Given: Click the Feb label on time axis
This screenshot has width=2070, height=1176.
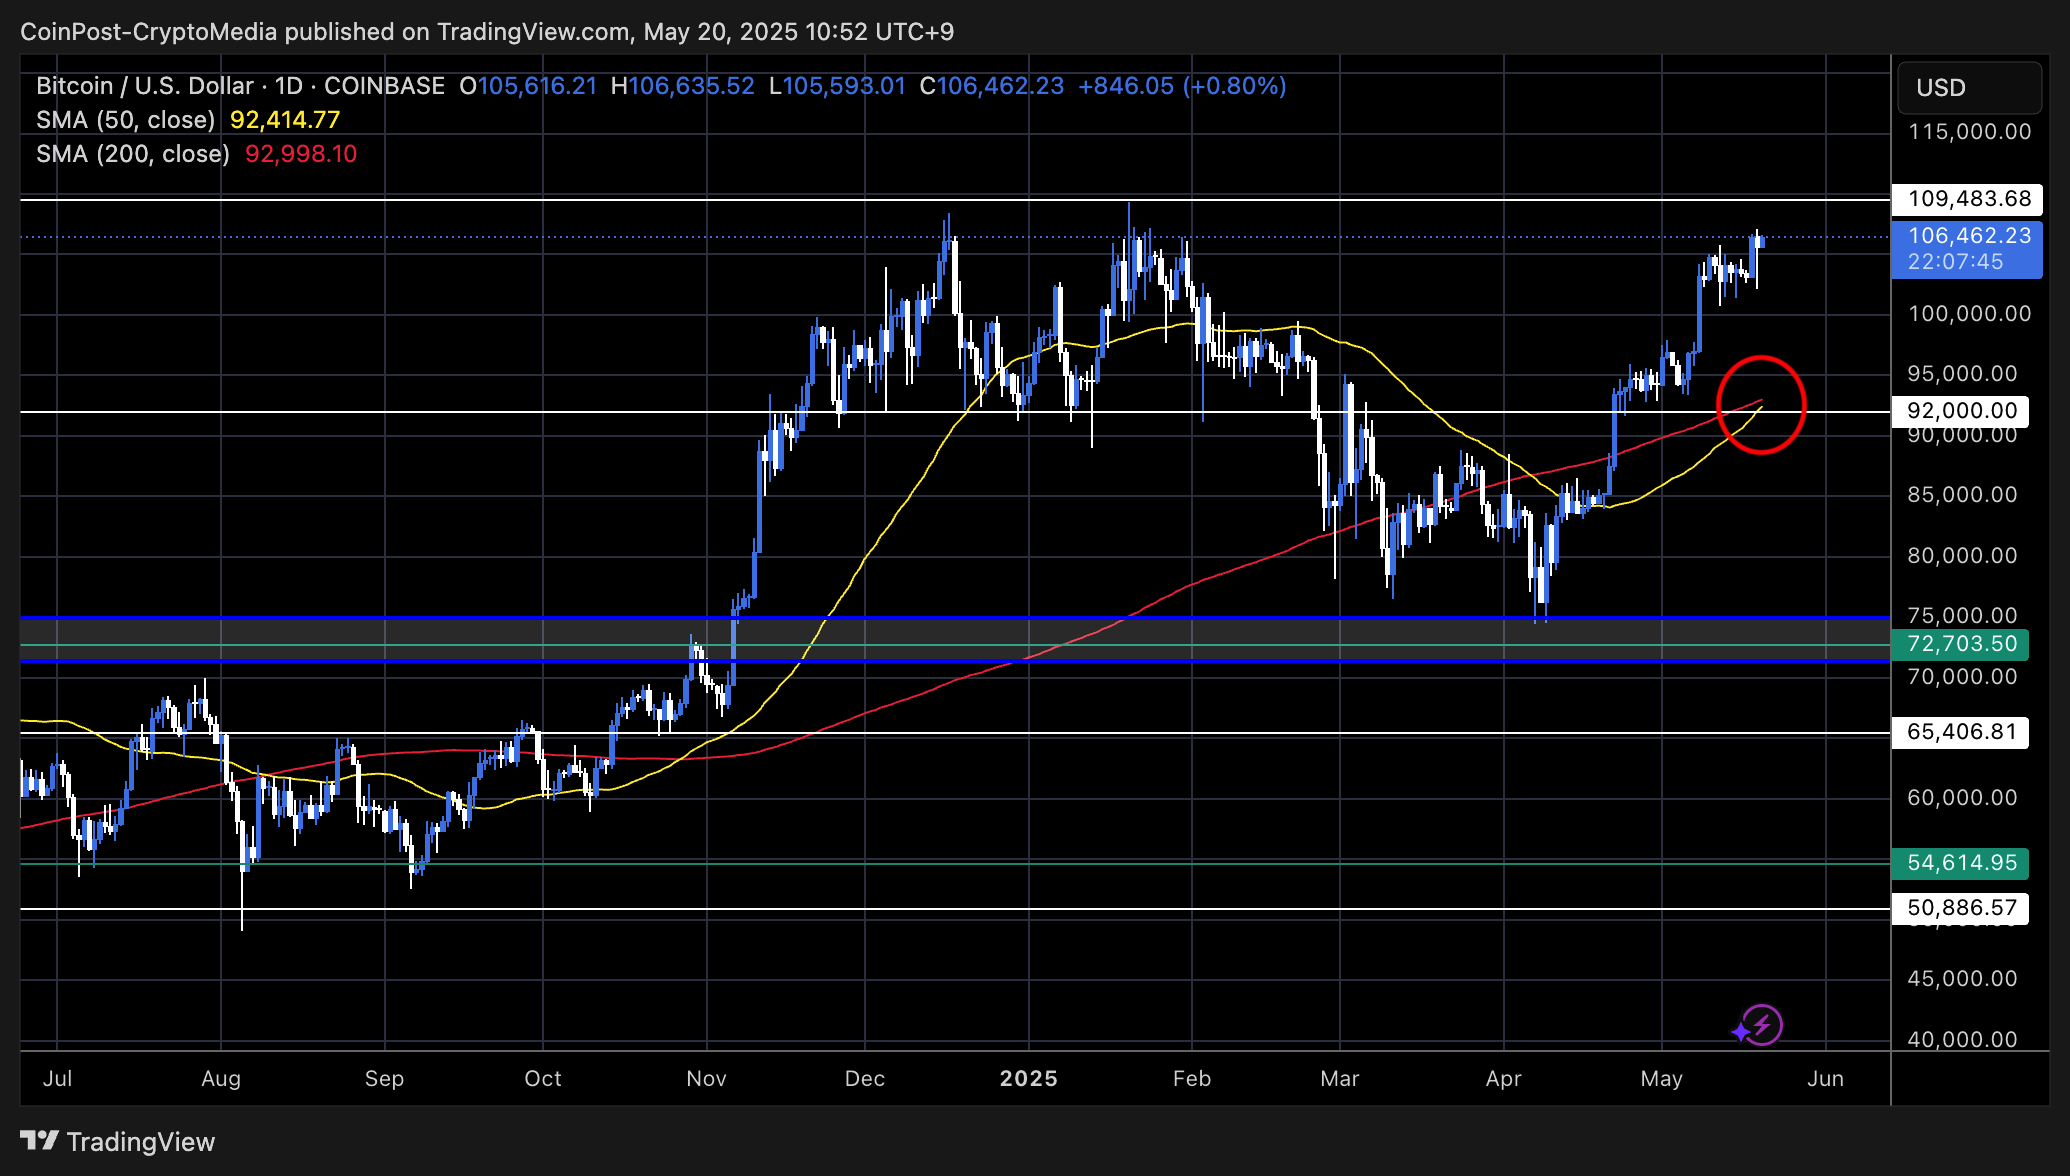Looking at the screenshot, I should [1192, 1079].
